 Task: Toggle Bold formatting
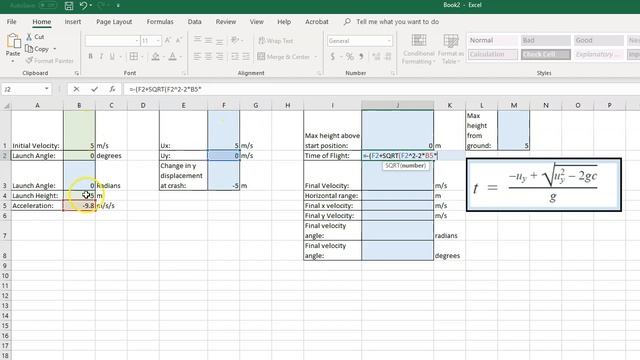(90, 56)
